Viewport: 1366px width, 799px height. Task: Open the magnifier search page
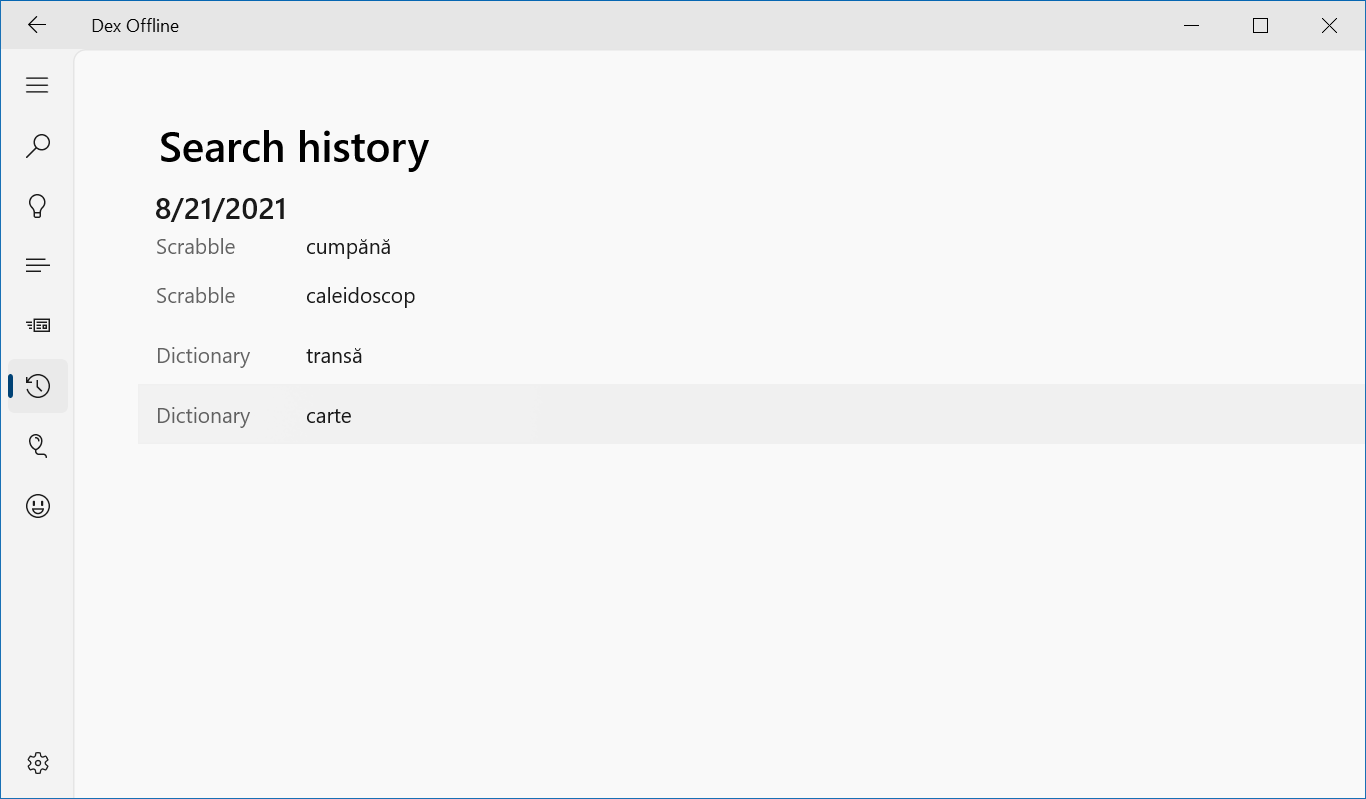(x=37, y=146)
